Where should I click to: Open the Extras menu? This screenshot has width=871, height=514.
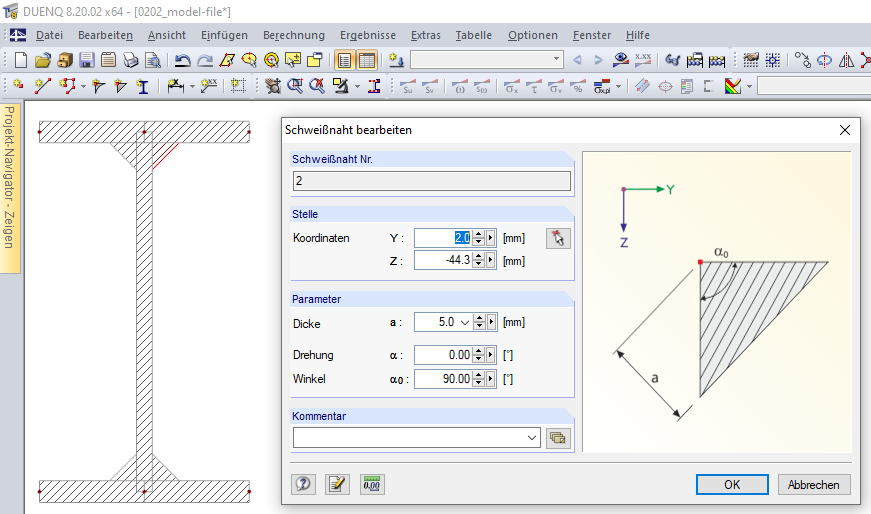pos(426,35)
